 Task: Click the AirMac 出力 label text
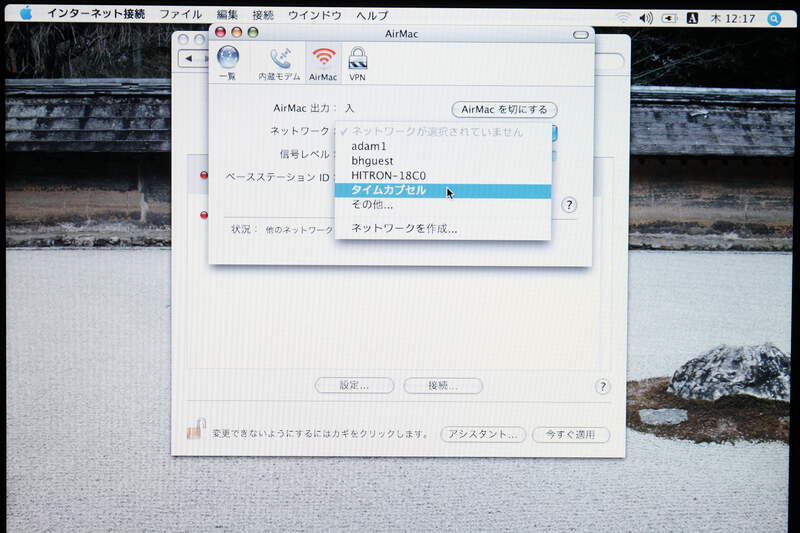point(305,108)
